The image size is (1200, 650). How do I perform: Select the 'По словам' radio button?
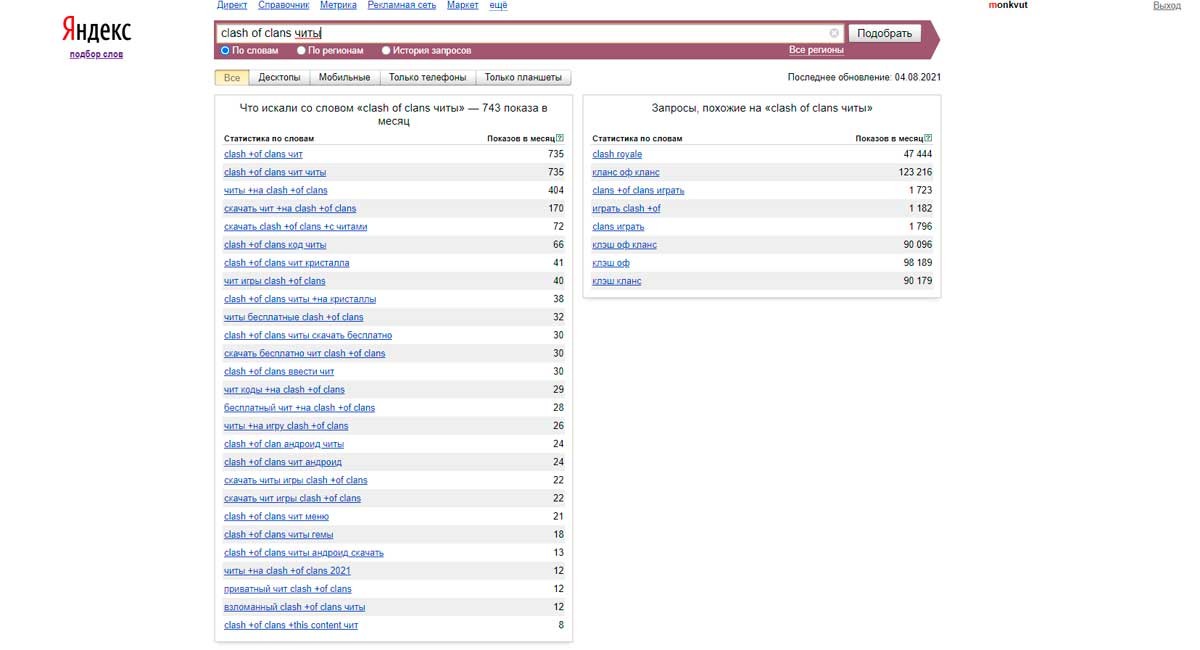tap(225, 50)
